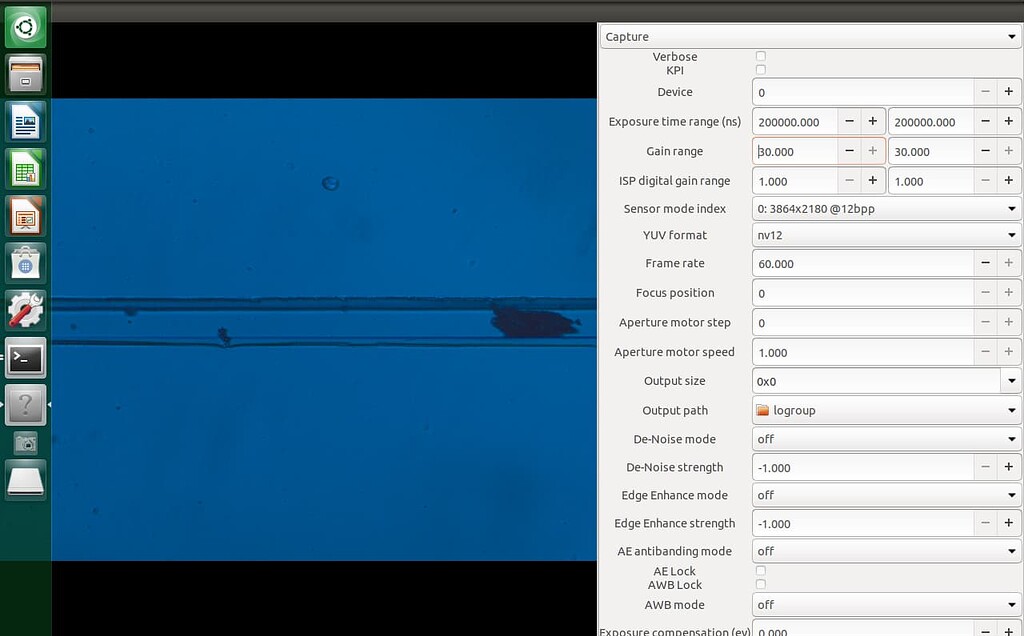Launch LibreOffice Impress from the dock
The height and width of the screenshot is (636, 1024).
[x=24, y=215]
